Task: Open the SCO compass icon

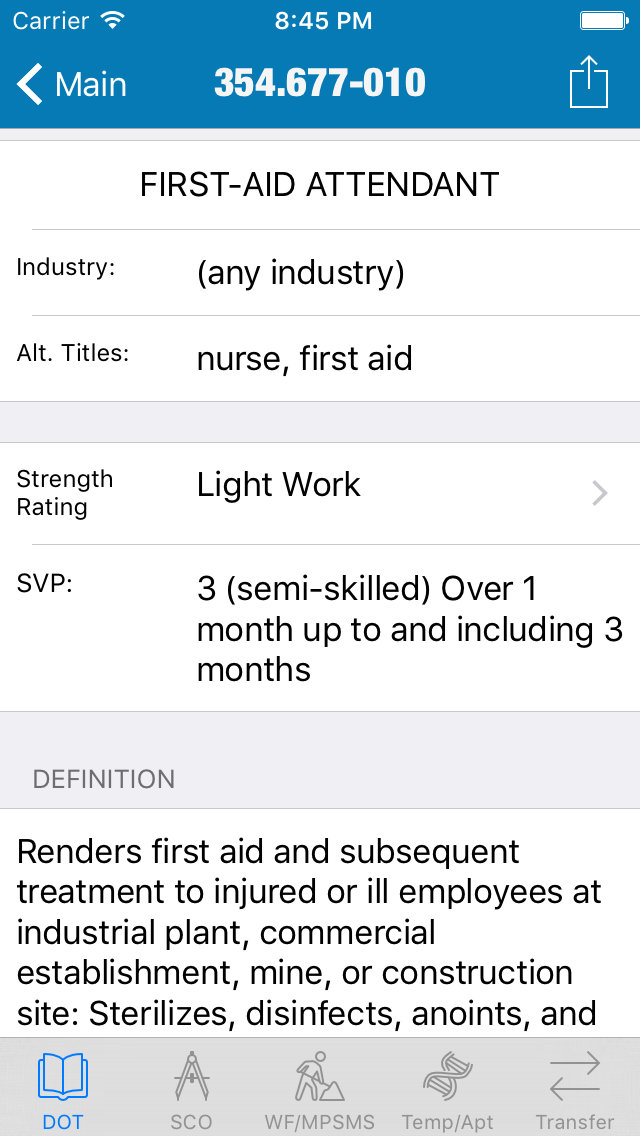Action: [191, 1076]
